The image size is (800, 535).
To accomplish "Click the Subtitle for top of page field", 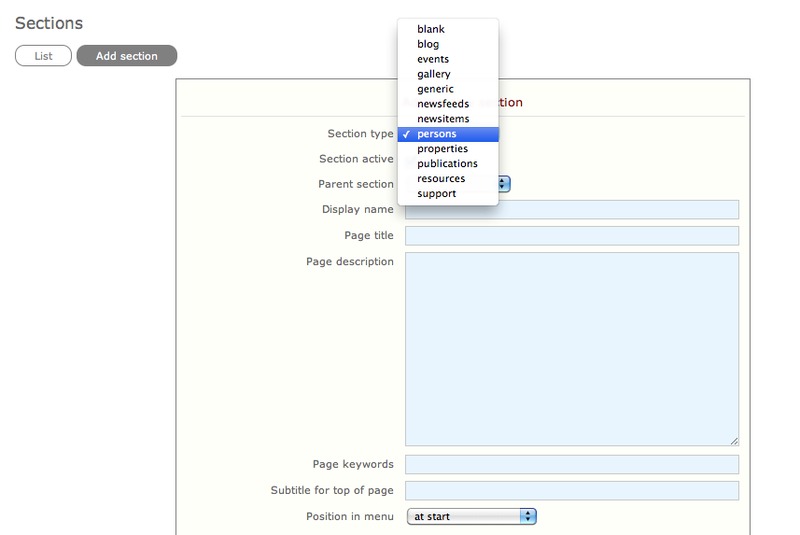I will (x=571, y=491).
